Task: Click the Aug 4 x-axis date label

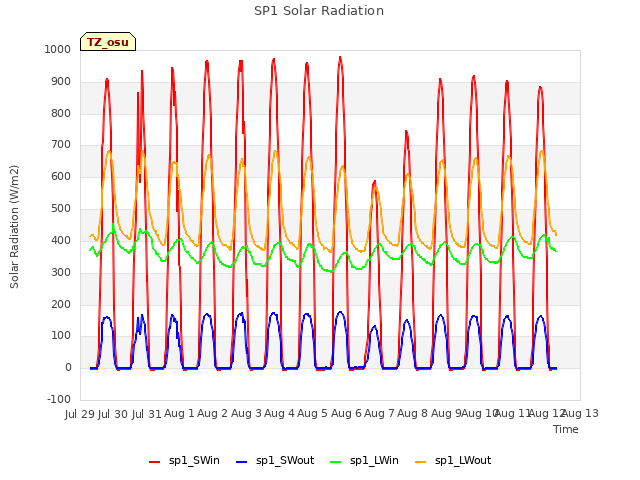Action: [x=280, y=413]
